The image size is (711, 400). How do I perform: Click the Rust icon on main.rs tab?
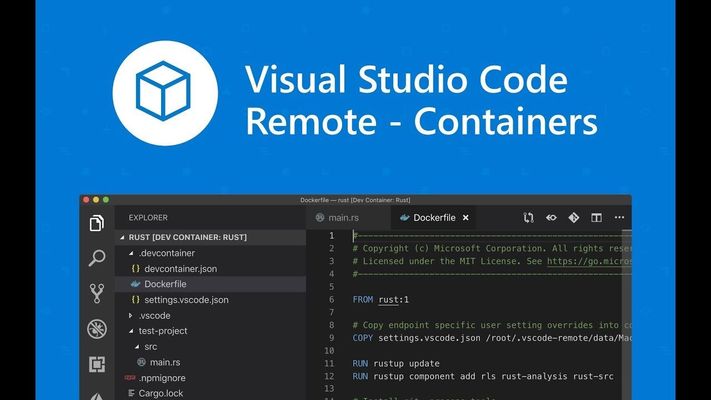(x=320, y=218)
